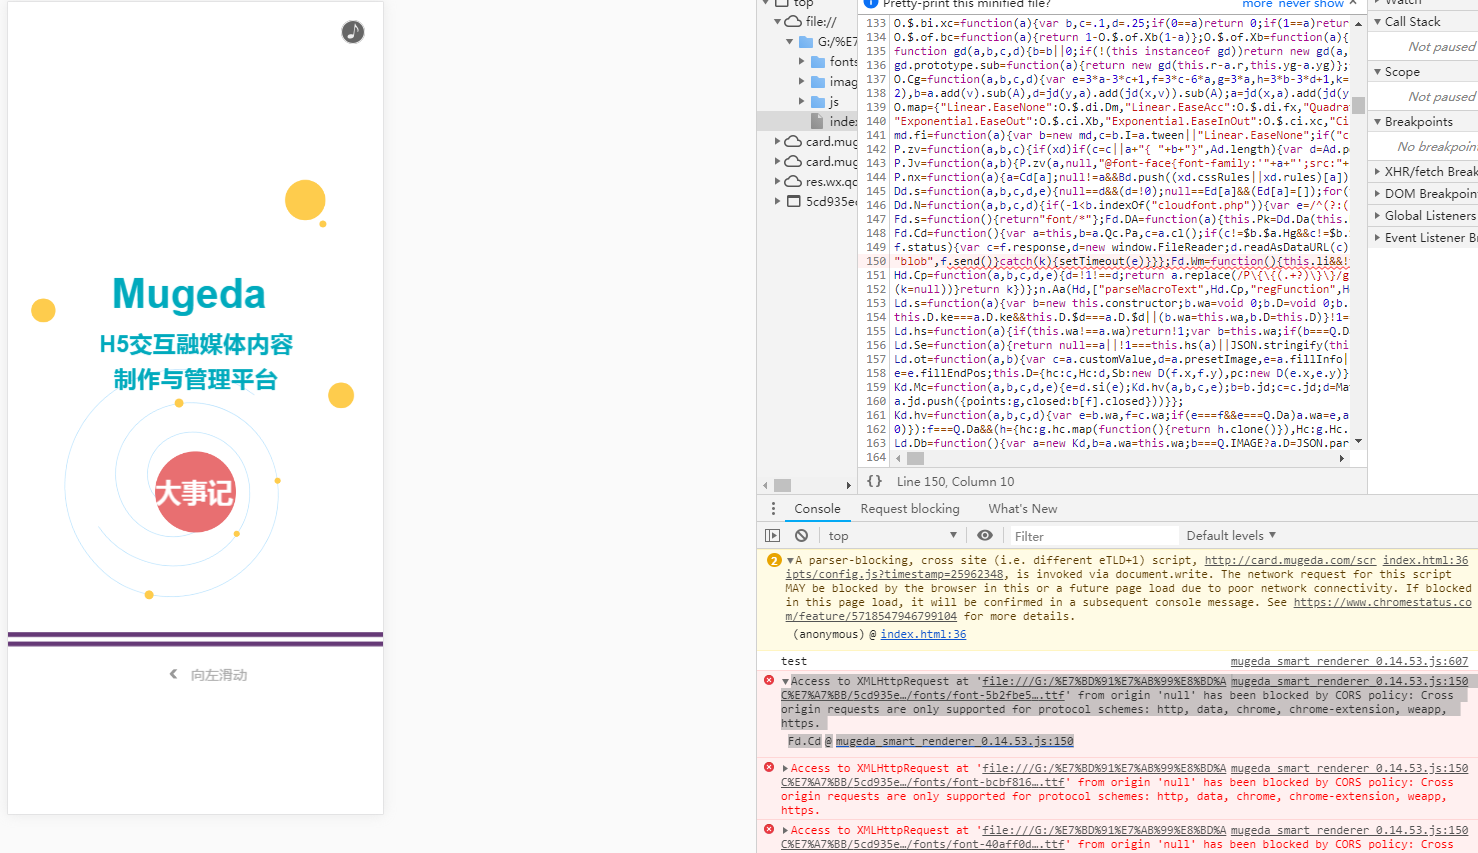1478x853 pixels.
Task: Click the file tree horizontal scrollbar
Action: (783, 485)
